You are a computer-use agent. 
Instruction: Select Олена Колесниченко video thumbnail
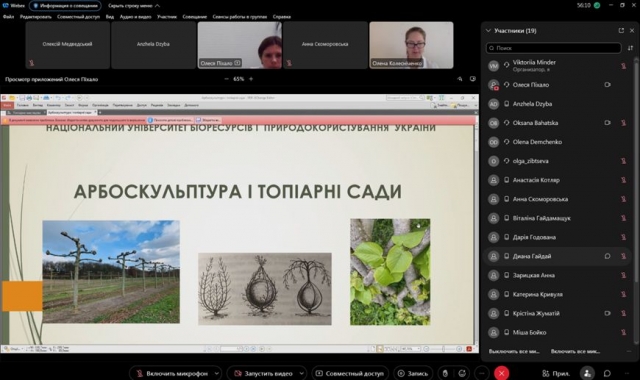pyautogui.click(x=411, y=45)
